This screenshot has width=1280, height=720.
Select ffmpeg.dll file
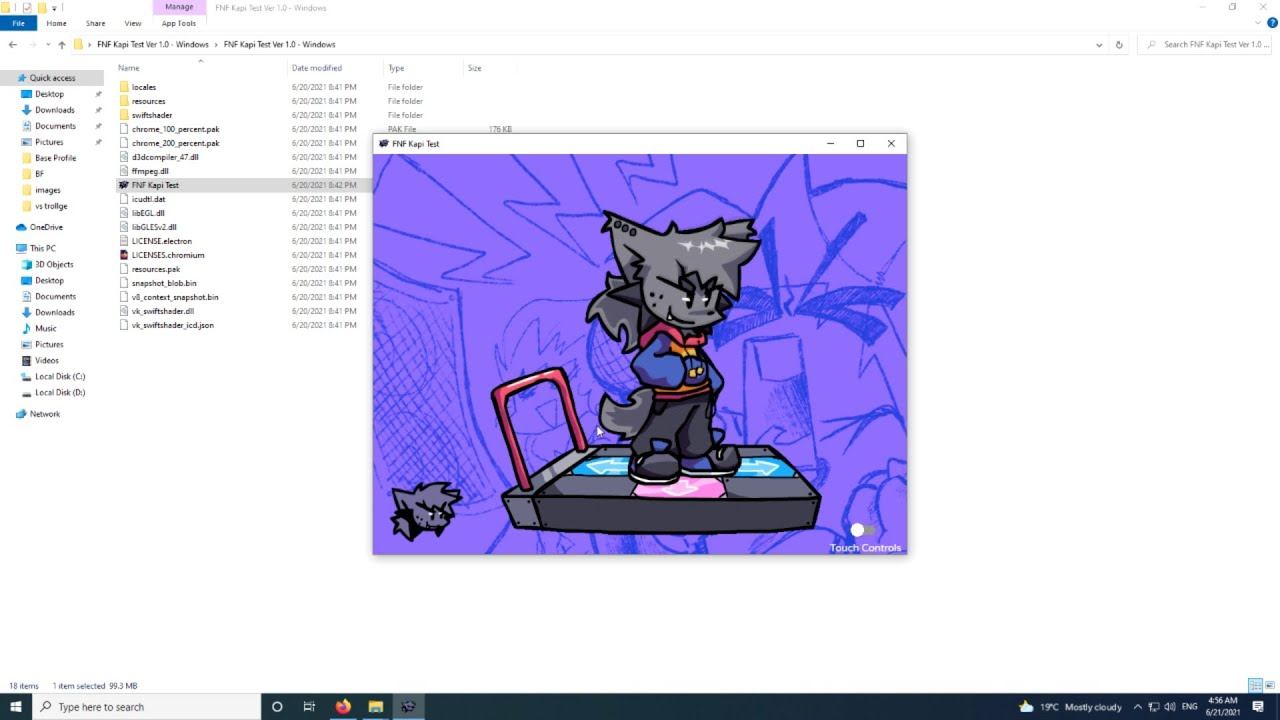[150, 171]
